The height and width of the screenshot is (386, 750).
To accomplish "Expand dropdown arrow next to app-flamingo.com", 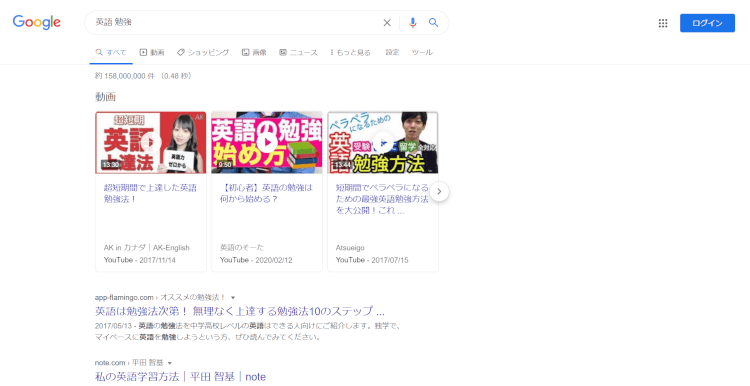I will (x=233, y=298).
